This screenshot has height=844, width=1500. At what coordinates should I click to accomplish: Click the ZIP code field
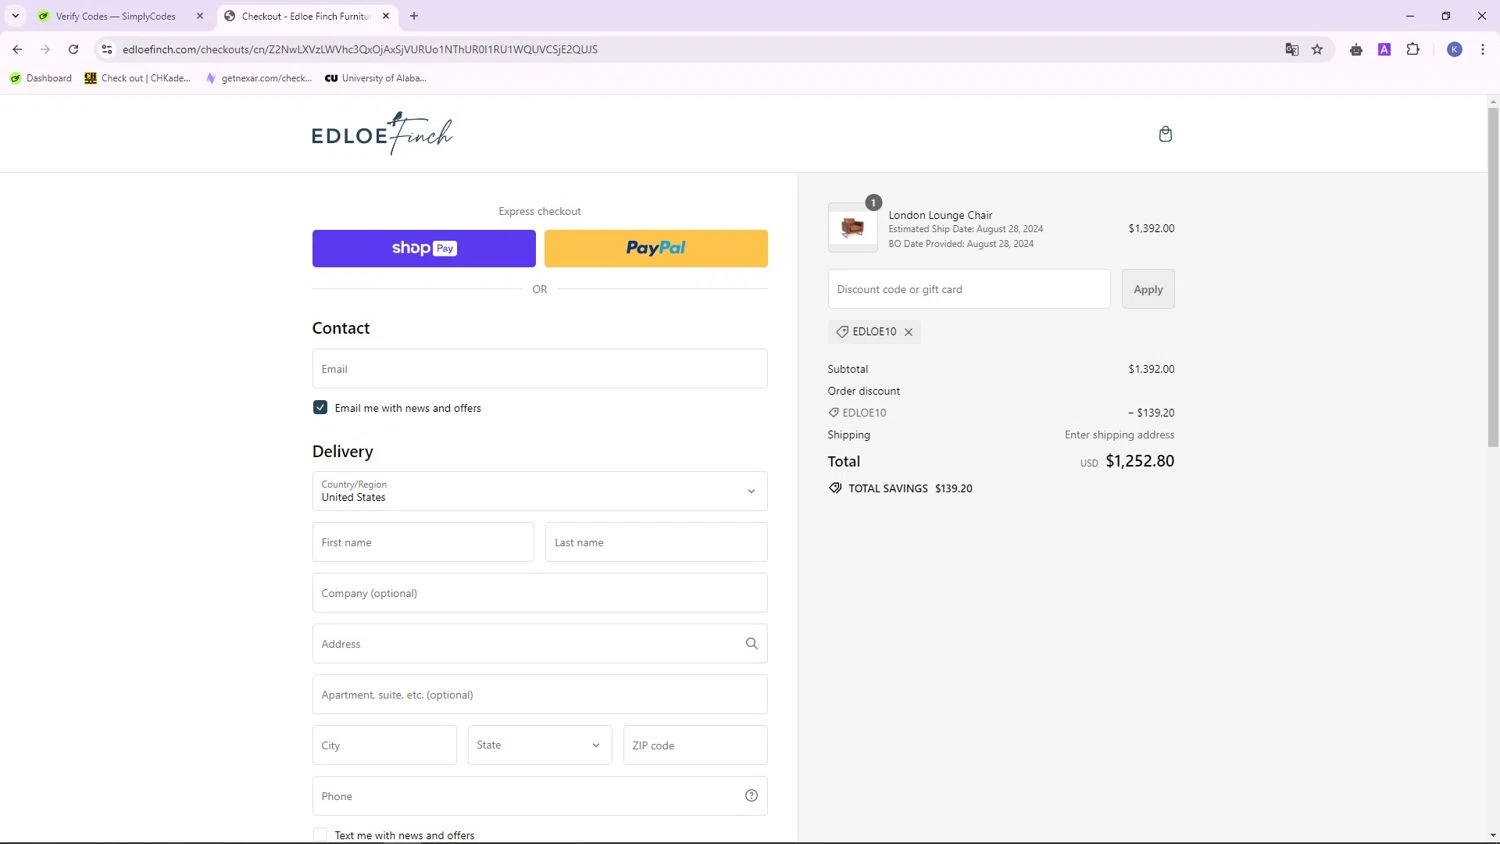pos(695,745)
